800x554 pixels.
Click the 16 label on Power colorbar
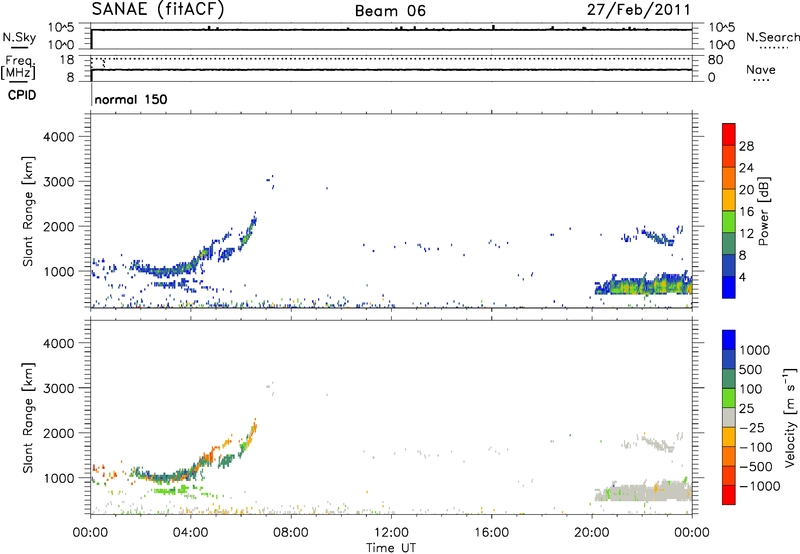(x=746, y=212)
